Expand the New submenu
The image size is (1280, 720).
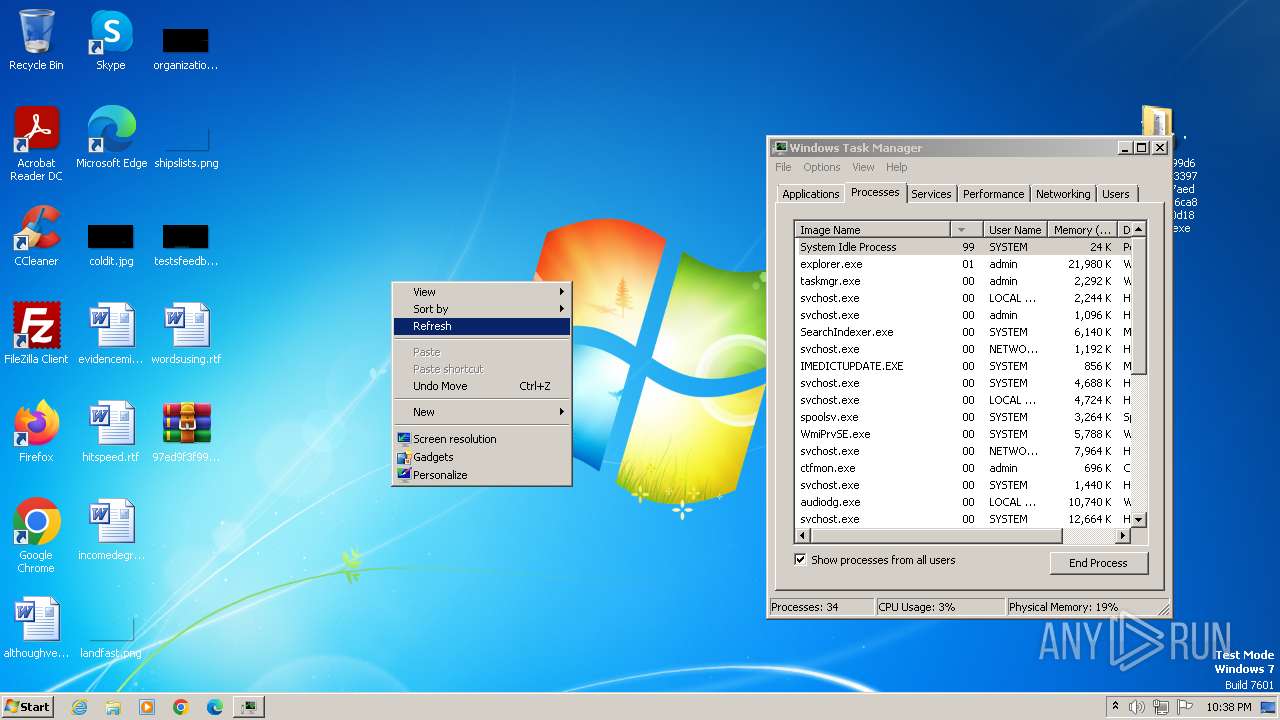(482, 412)
